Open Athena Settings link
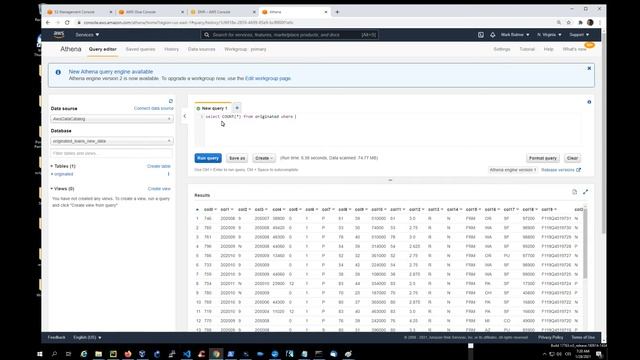This screenshot has width=640, height=360. point(502,49)
